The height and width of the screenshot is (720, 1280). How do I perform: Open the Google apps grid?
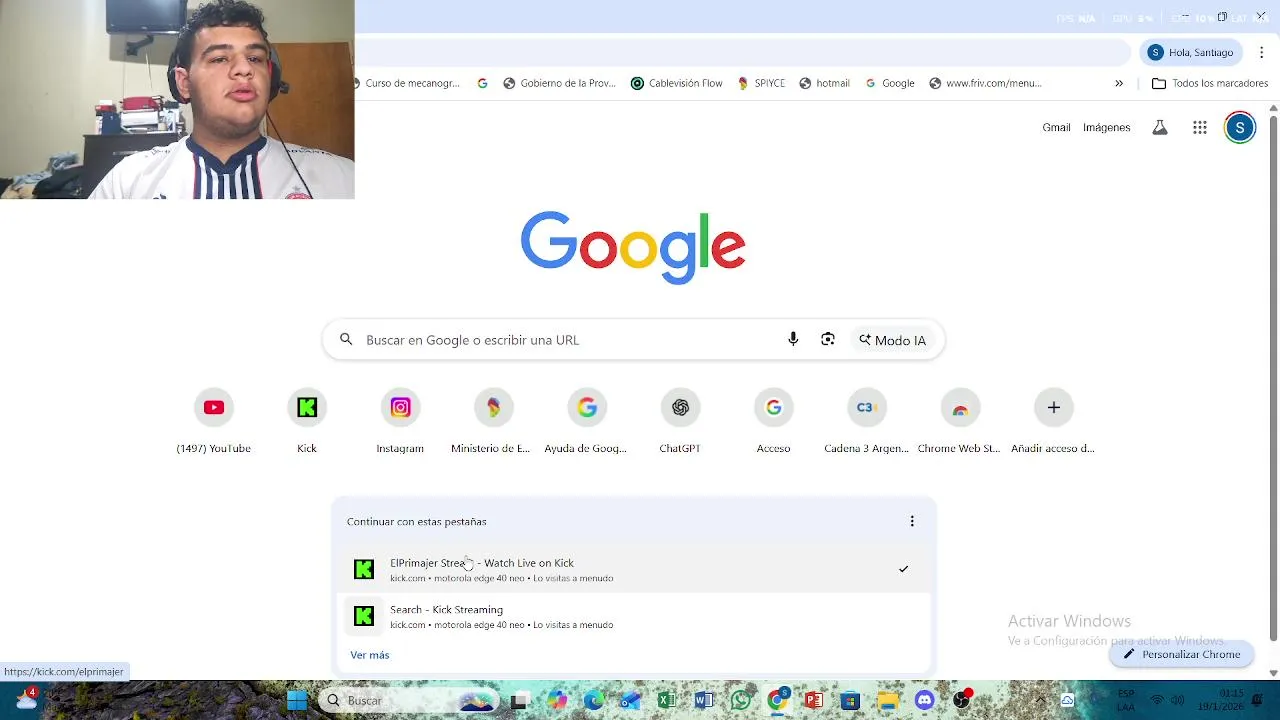click(x=1200, y=127)
